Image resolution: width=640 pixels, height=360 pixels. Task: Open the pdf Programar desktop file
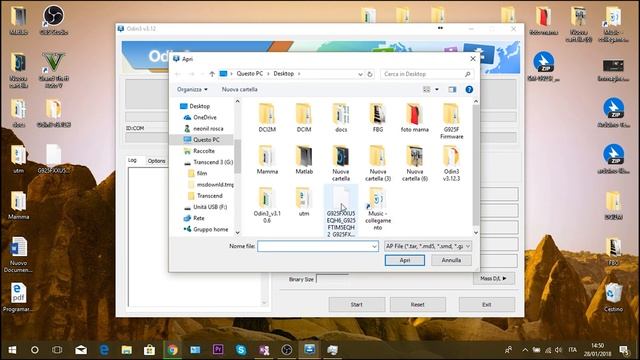pos(18,298)
